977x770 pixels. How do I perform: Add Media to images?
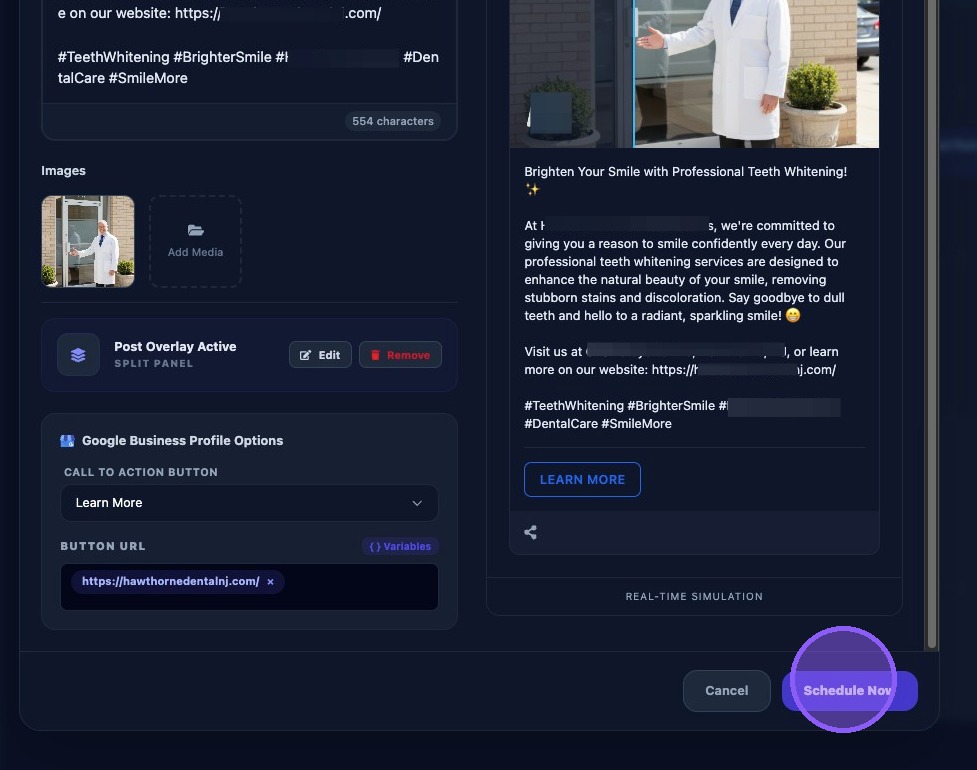coord(196,242)
